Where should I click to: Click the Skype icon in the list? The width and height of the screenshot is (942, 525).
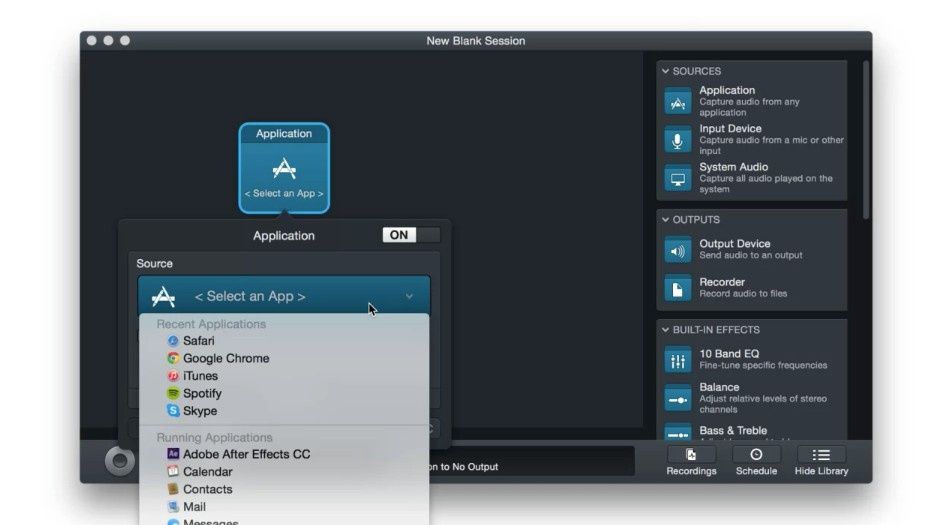(x=173, y=411)
